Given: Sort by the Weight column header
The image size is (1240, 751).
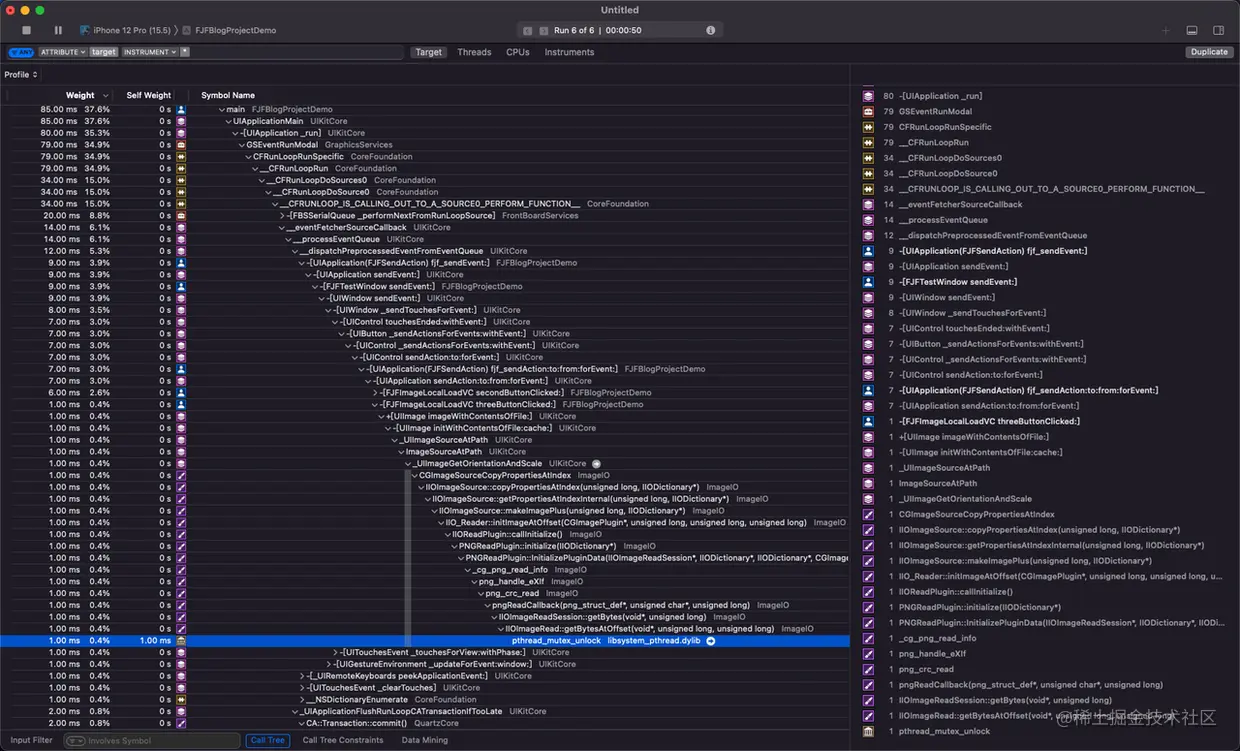Looking at the screenshot, I should (x=80, y=96).
